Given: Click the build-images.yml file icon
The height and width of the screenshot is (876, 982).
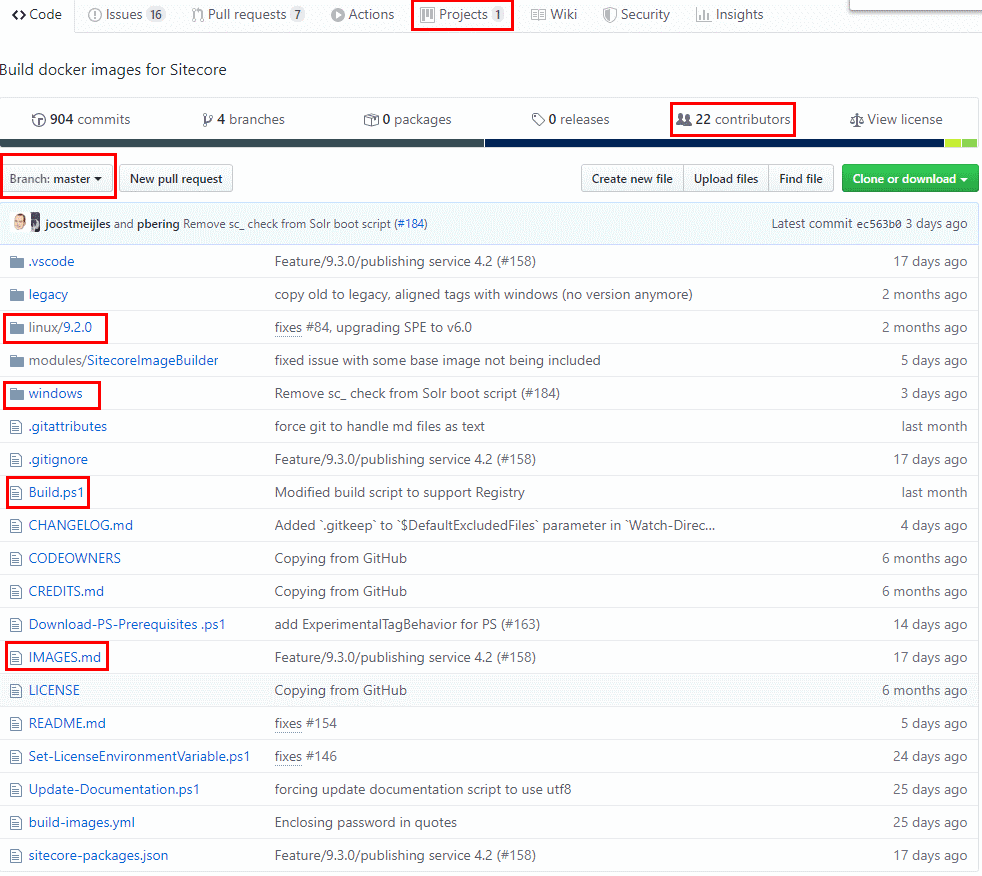Looking at the screenshot, I should (x=16, y=823).
